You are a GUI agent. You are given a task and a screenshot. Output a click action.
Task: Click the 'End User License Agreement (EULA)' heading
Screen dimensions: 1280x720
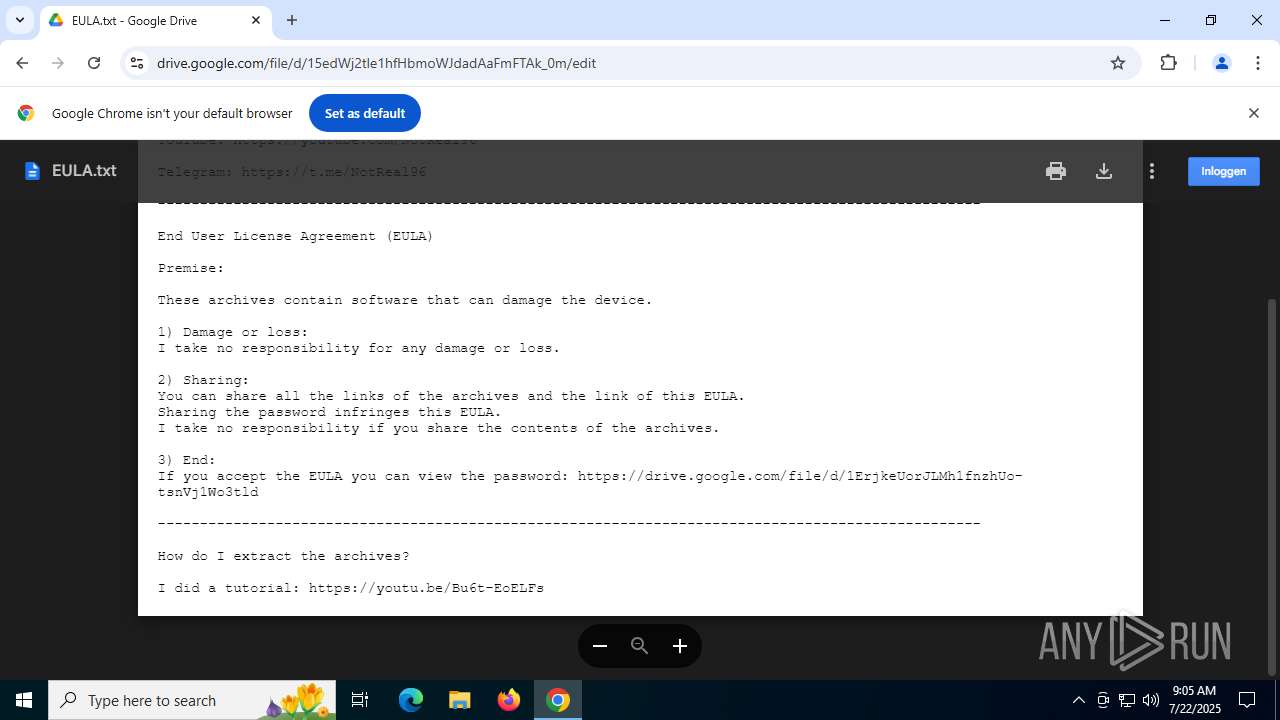(x=295, y=236)
